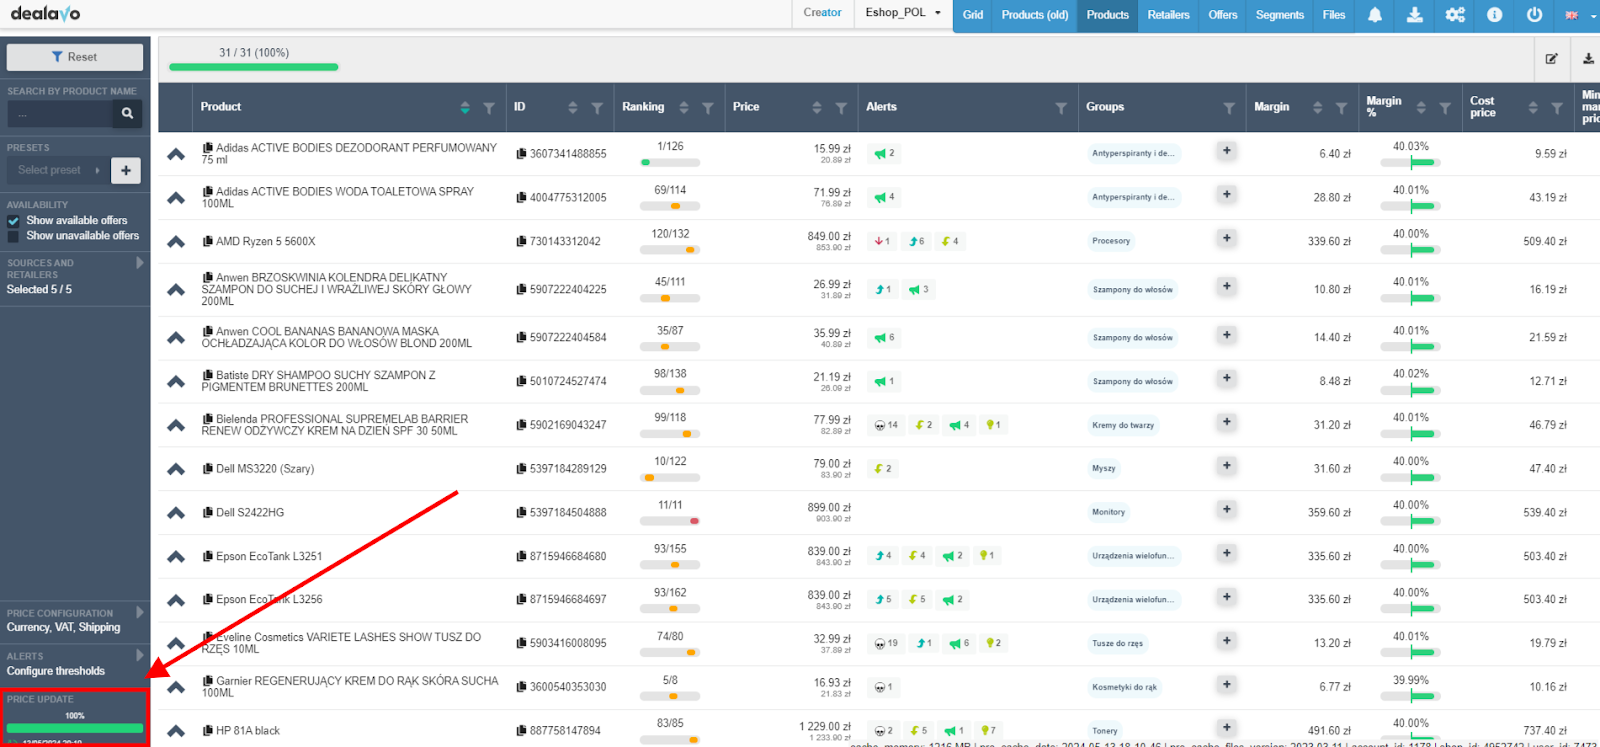Viewport: 1600px width, 747px height.
Task: Open the notifications bell icon
Action: 1375,15
